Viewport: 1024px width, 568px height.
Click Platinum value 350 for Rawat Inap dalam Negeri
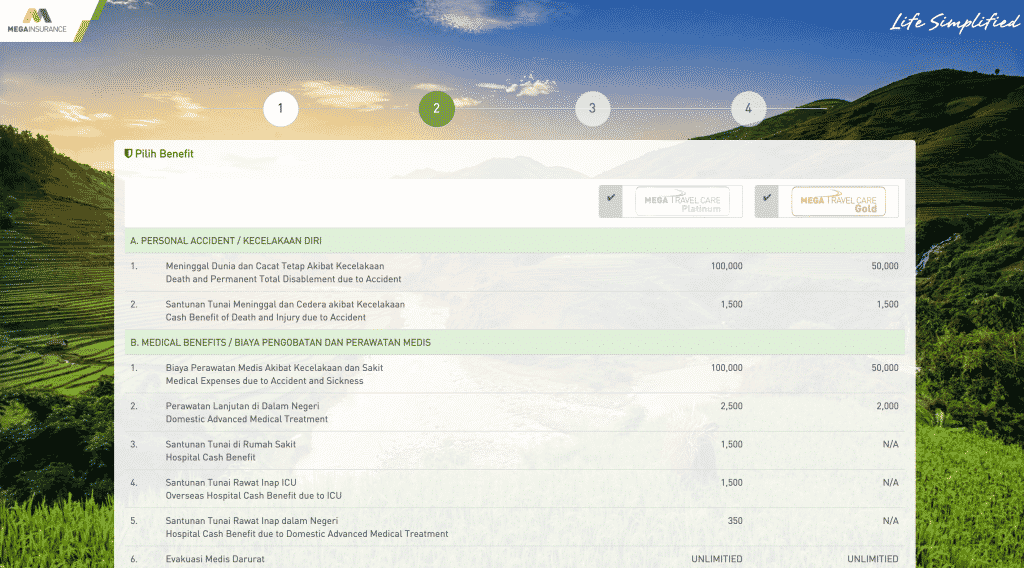click(x=735, y=521)
